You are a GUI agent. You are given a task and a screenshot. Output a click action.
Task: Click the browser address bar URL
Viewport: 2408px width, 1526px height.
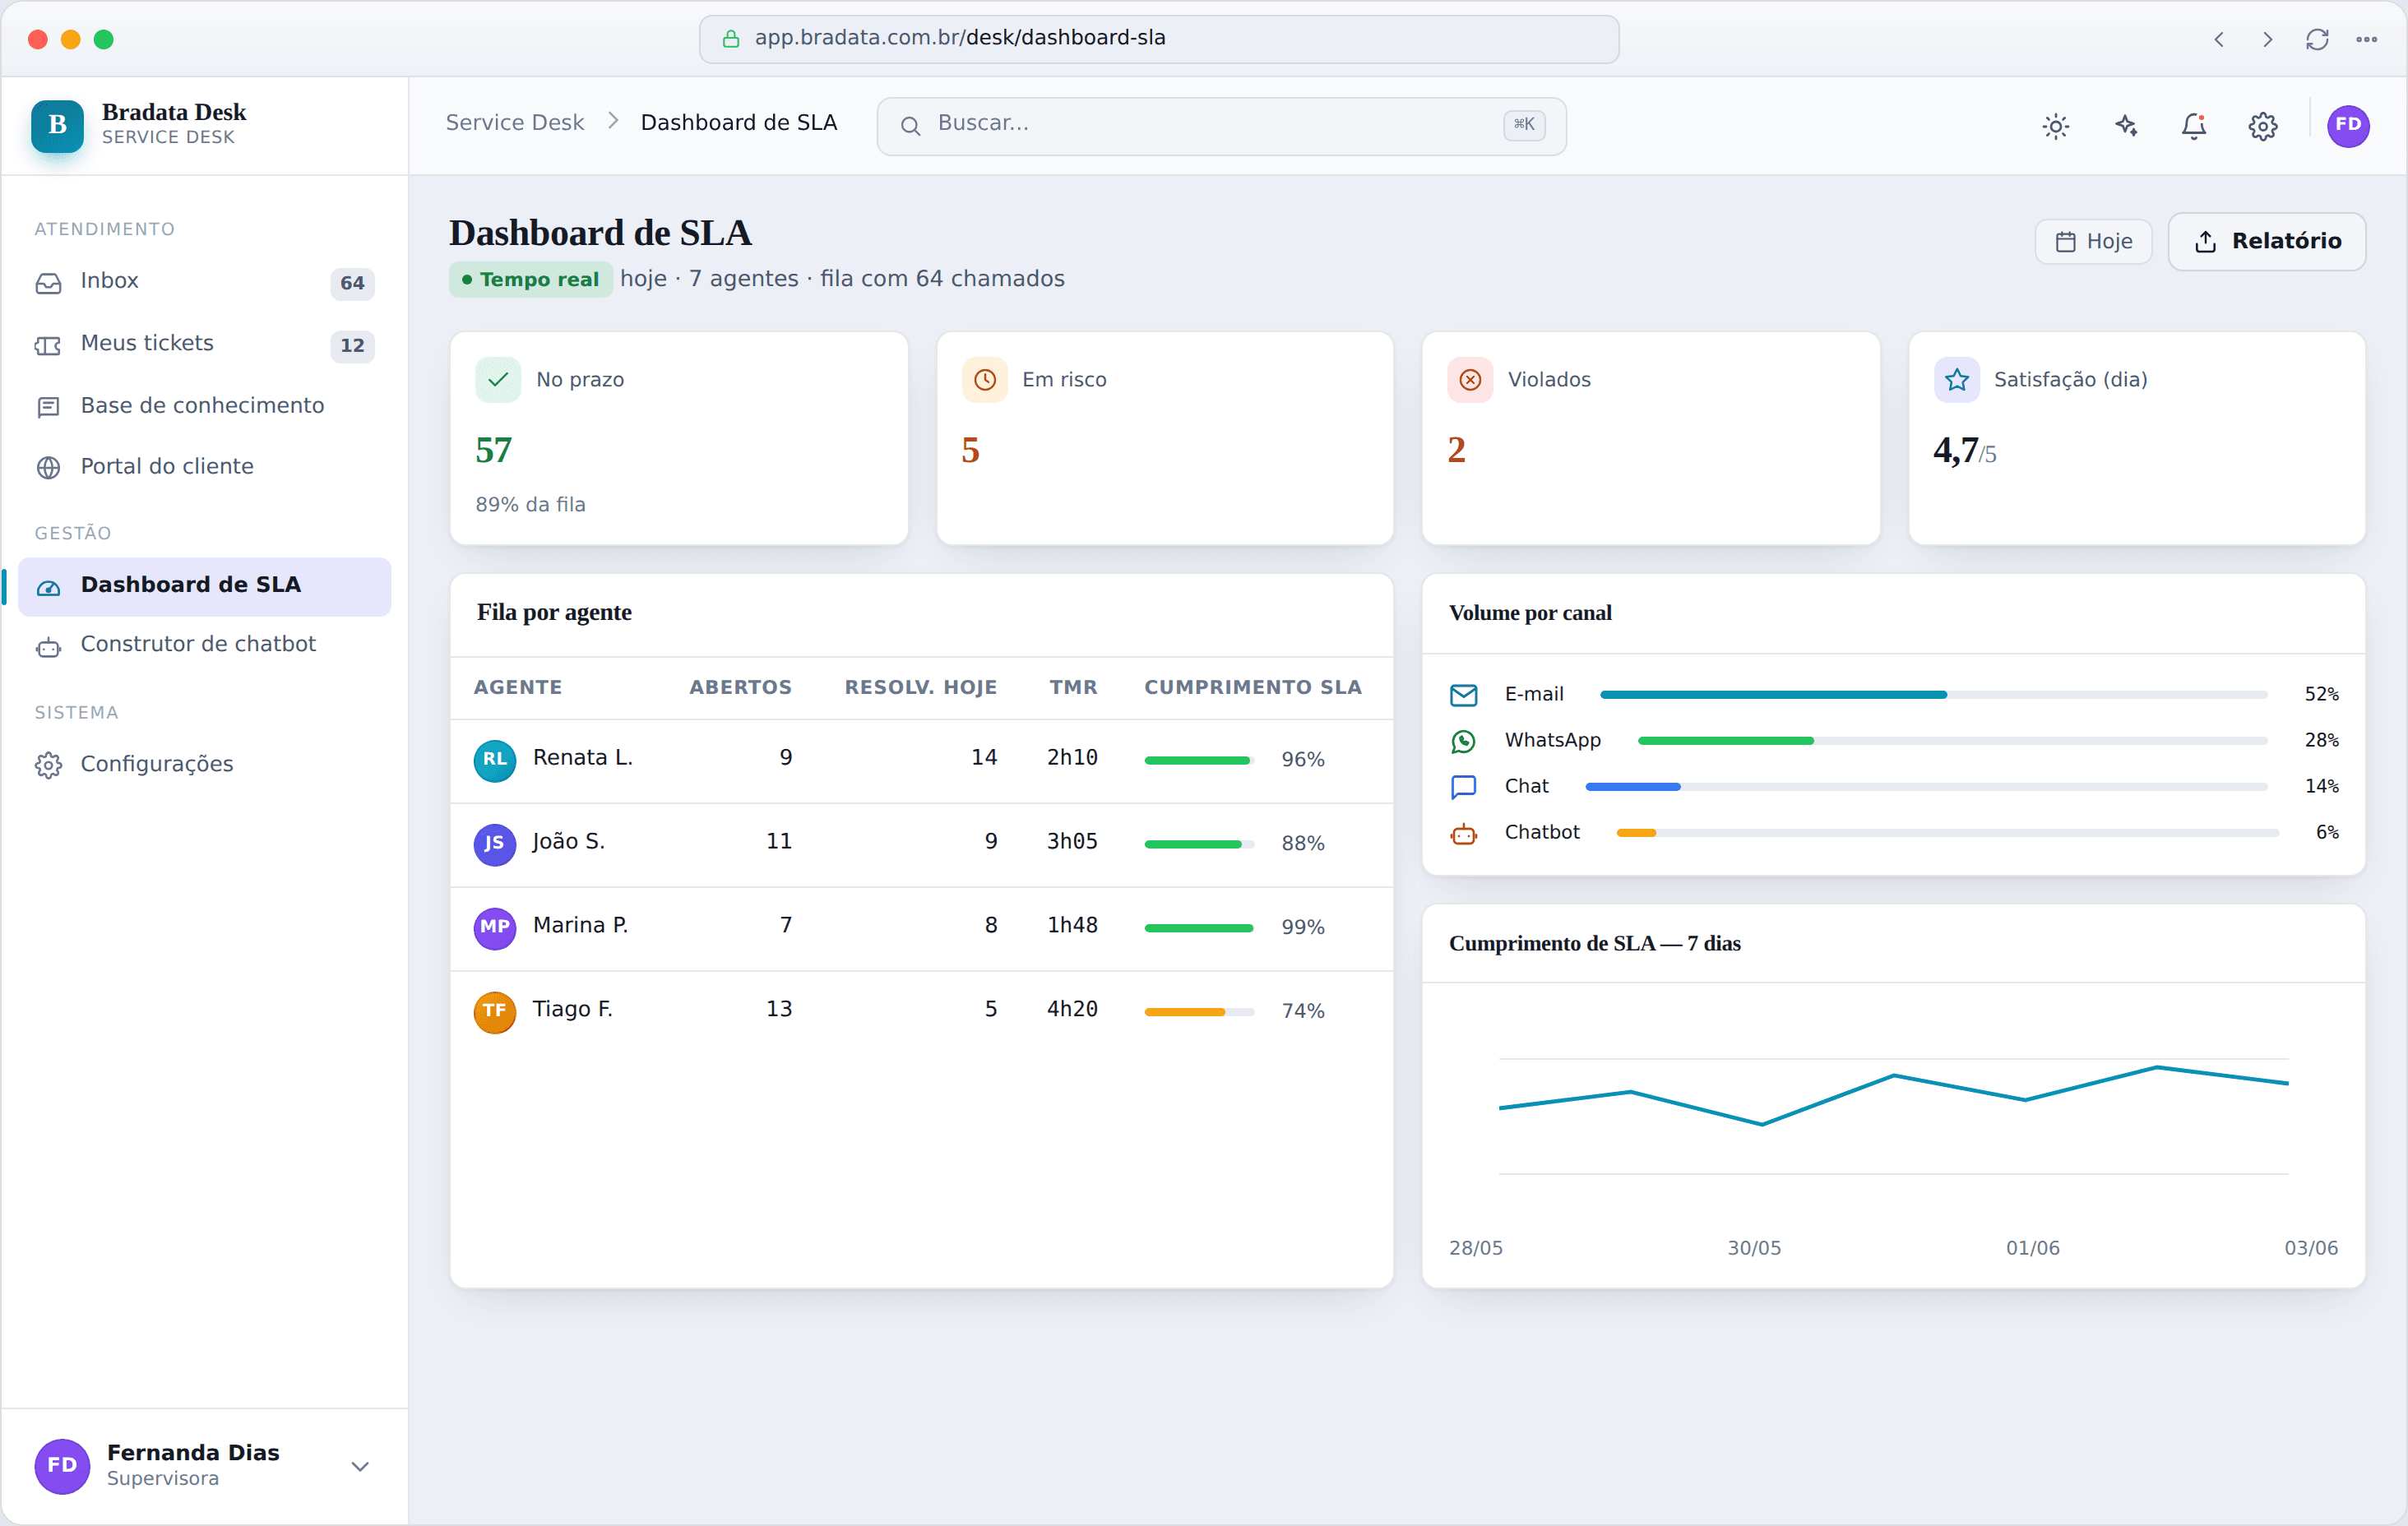coord(1159,38)
